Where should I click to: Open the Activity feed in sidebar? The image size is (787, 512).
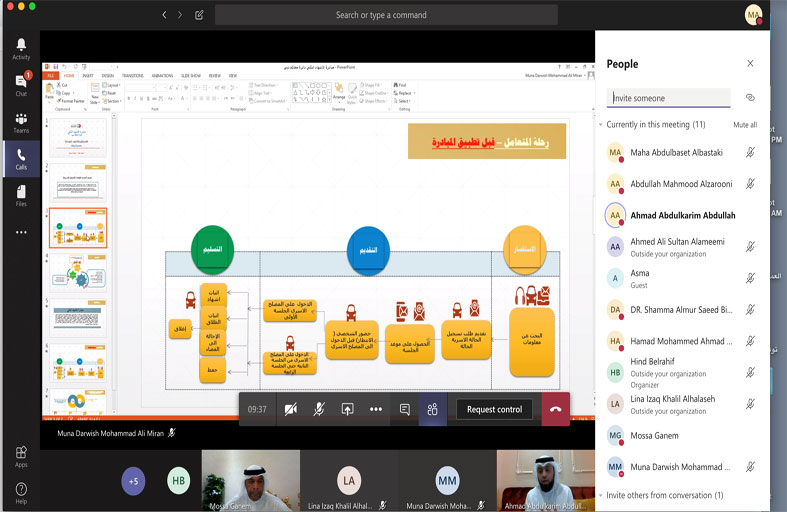tap(21, 49)
